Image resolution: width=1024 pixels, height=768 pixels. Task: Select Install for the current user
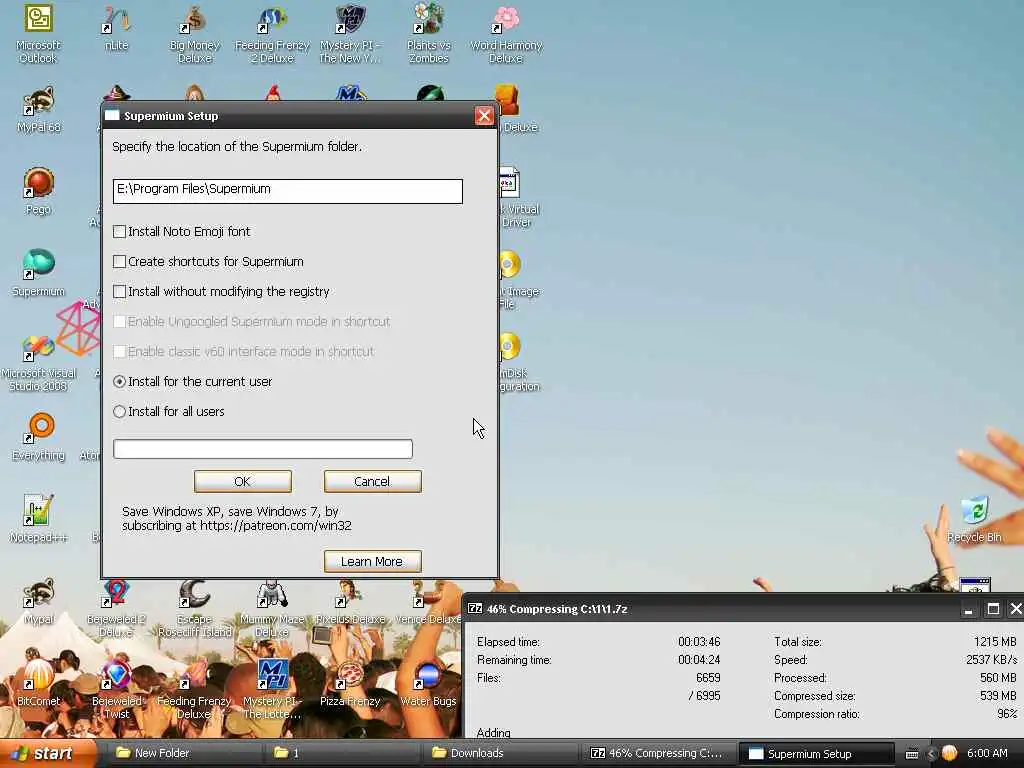[x=120, y=382]
